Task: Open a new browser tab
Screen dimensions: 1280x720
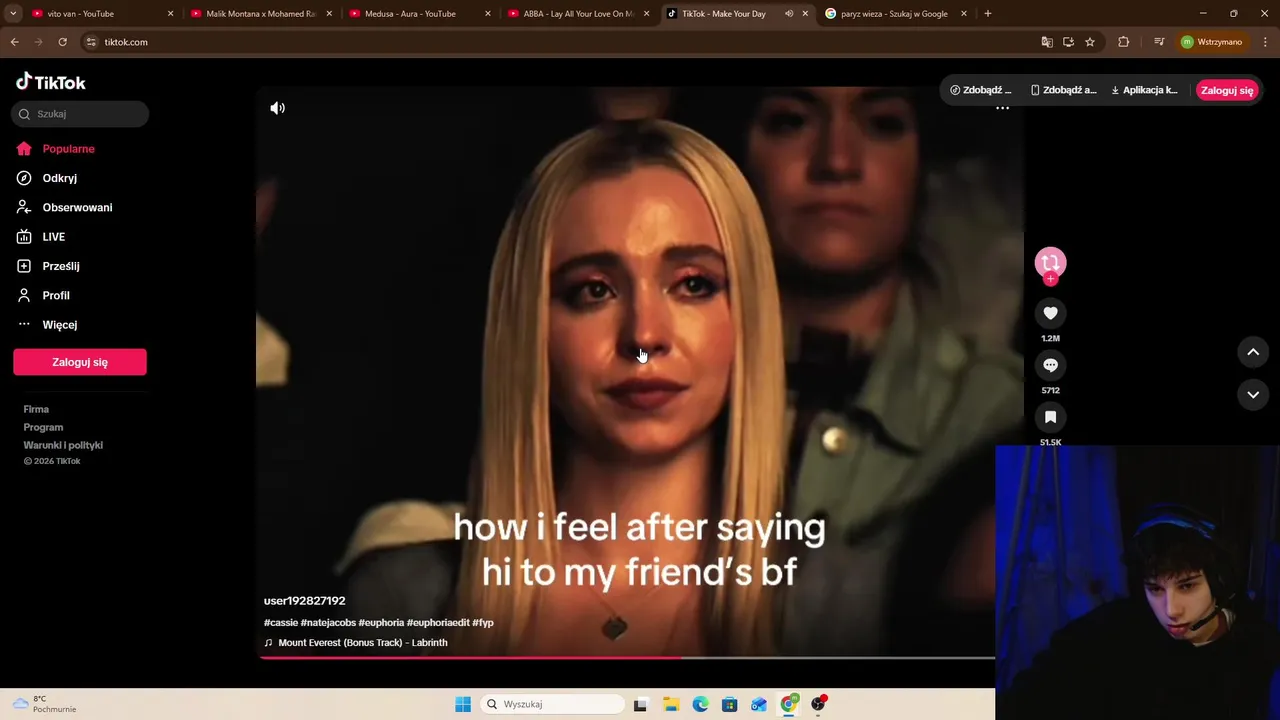Action: tap(988, 14)
